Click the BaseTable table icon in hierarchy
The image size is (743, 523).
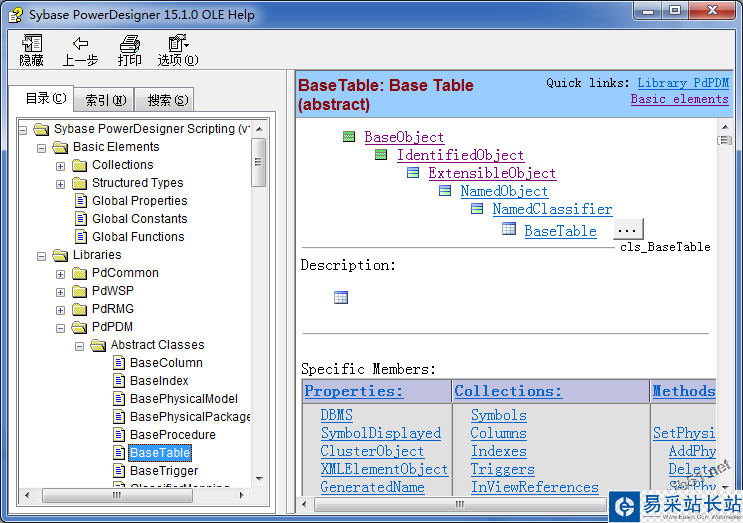[x=509, y=229]
